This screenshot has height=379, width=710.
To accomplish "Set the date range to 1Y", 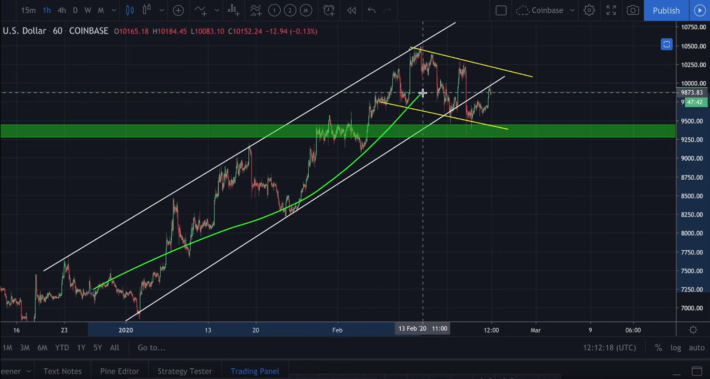I will pos(81,348).
